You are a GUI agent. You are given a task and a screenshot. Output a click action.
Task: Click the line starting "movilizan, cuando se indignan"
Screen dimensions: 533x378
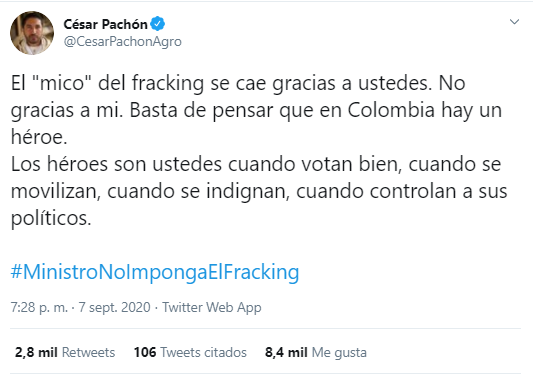[x=259, y=192]
